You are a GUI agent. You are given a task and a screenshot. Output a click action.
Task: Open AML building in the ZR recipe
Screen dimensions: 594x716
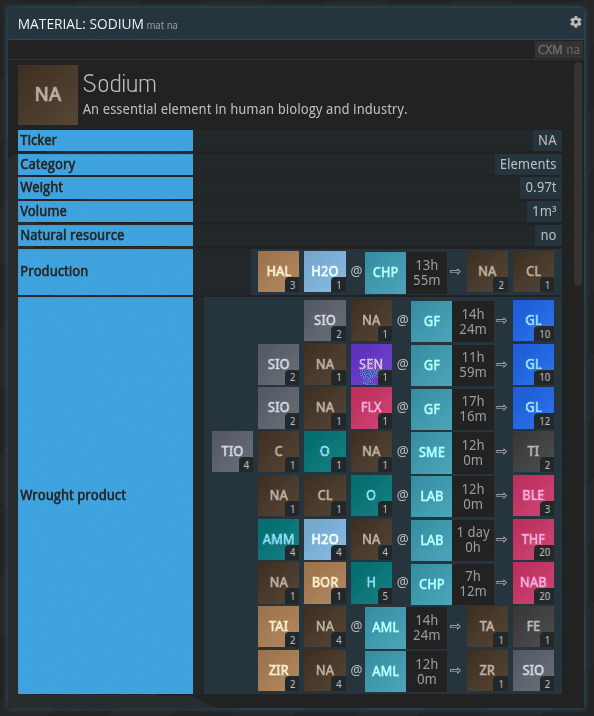click(385, 671)
